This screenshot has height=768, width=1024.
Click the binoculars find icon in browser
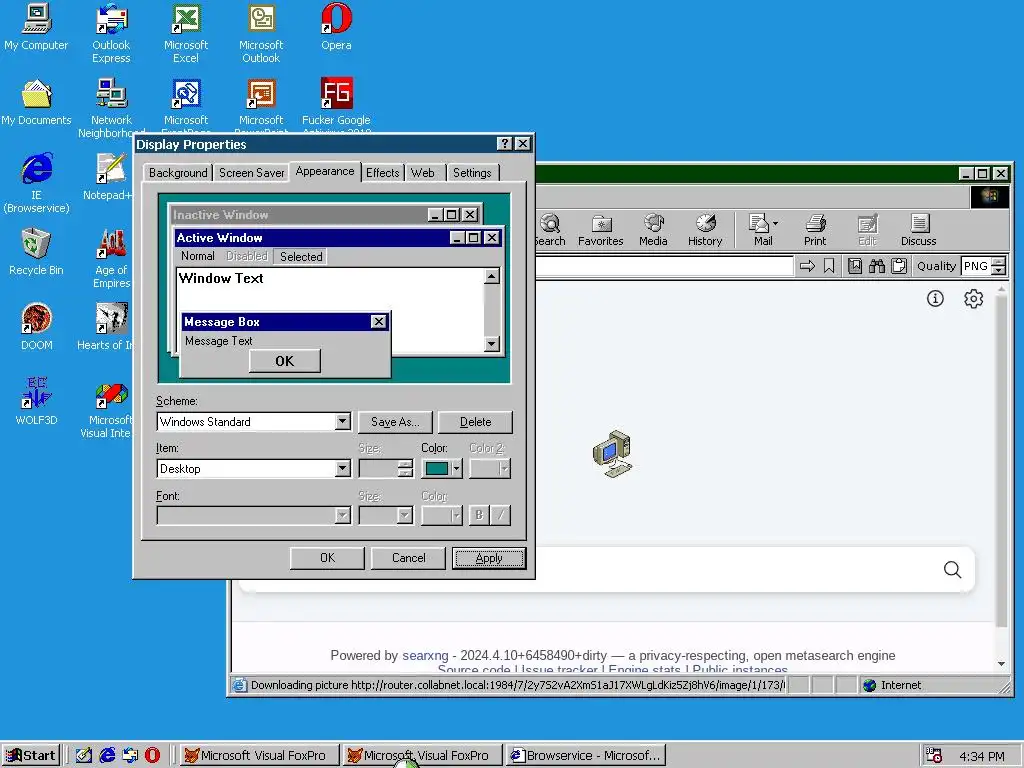(x=876, y=266)
